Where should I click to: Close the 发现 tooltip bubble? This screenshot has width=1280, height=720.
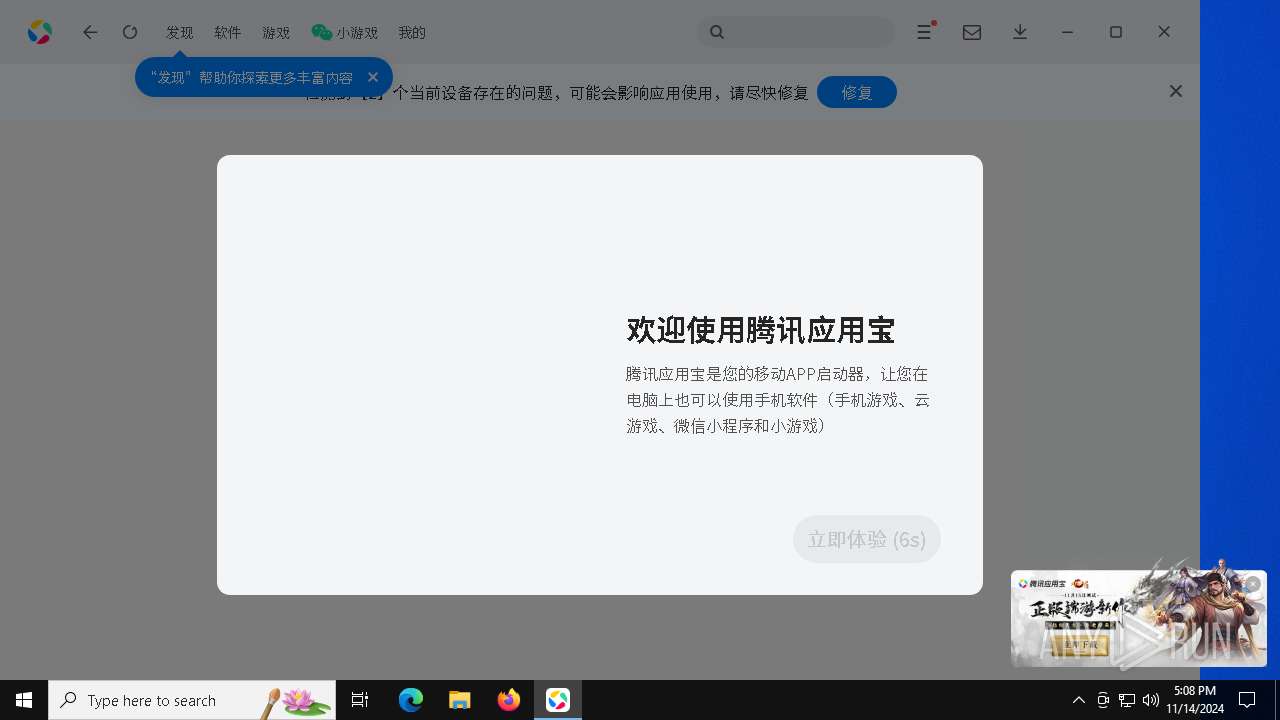click(x=373, y=77)
